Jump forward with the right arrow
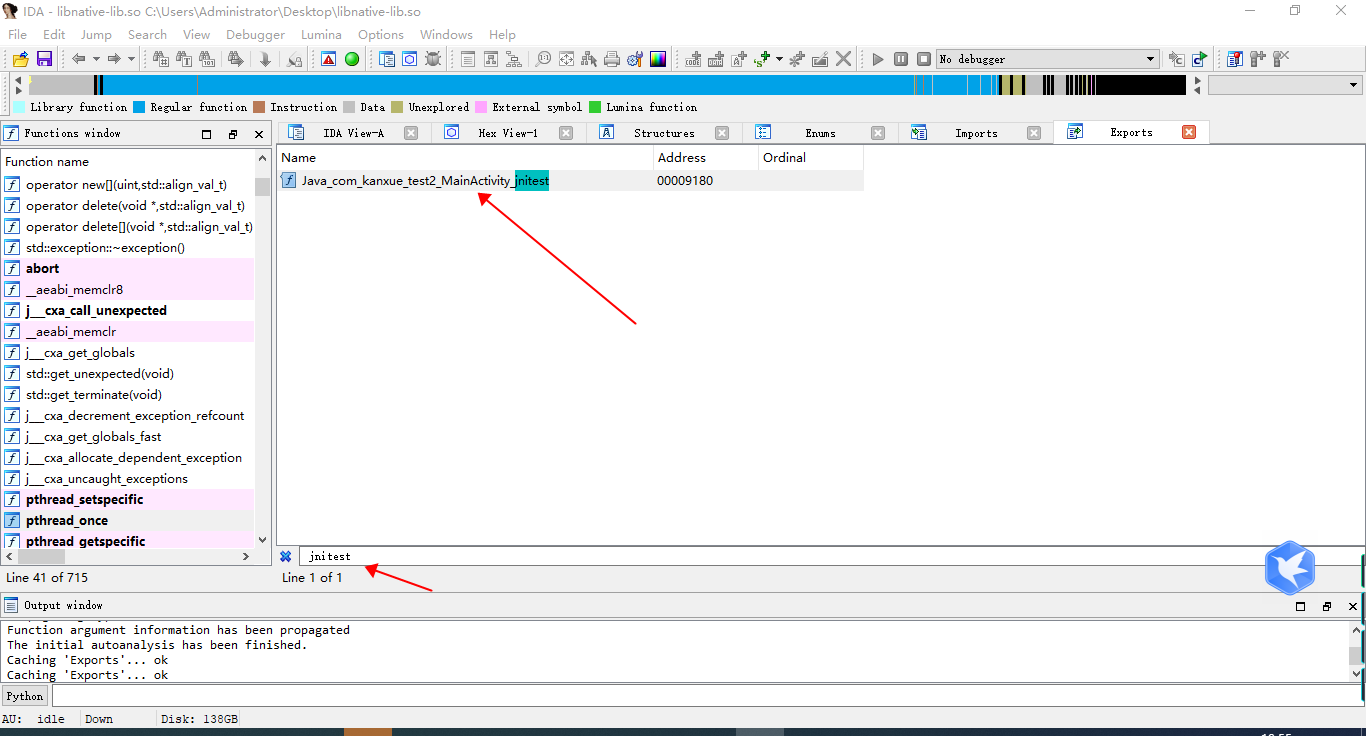 tap(114, 59)
